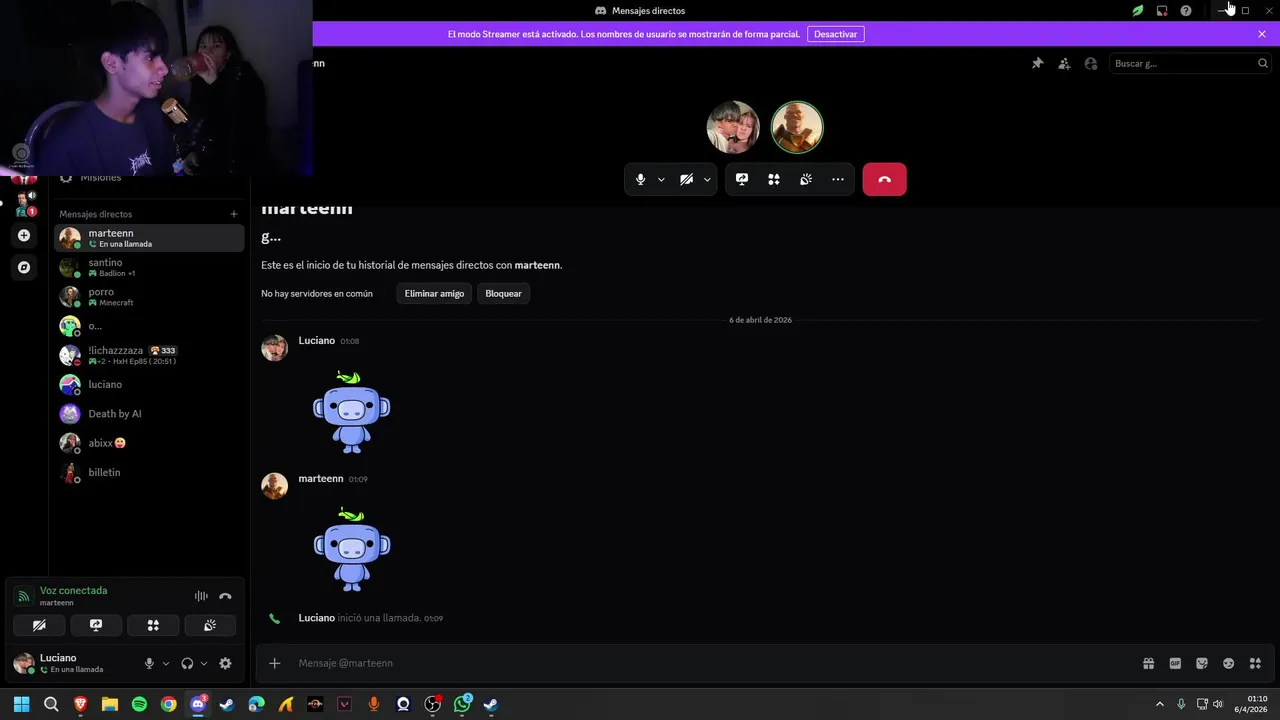This screenshot has height=720, width=1280.
Task: Click the Buscar search field
Action: [1190, 63]
